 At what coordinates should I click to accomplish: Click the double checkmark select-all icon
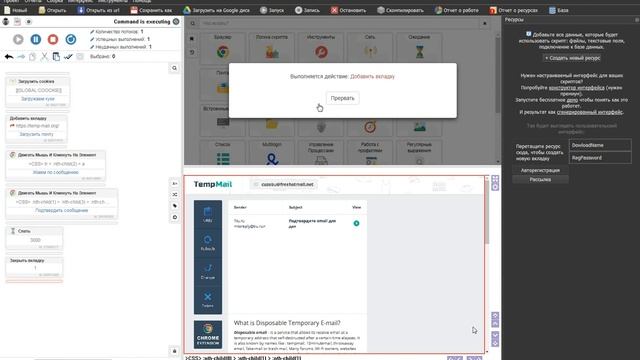tap(68, 56)
